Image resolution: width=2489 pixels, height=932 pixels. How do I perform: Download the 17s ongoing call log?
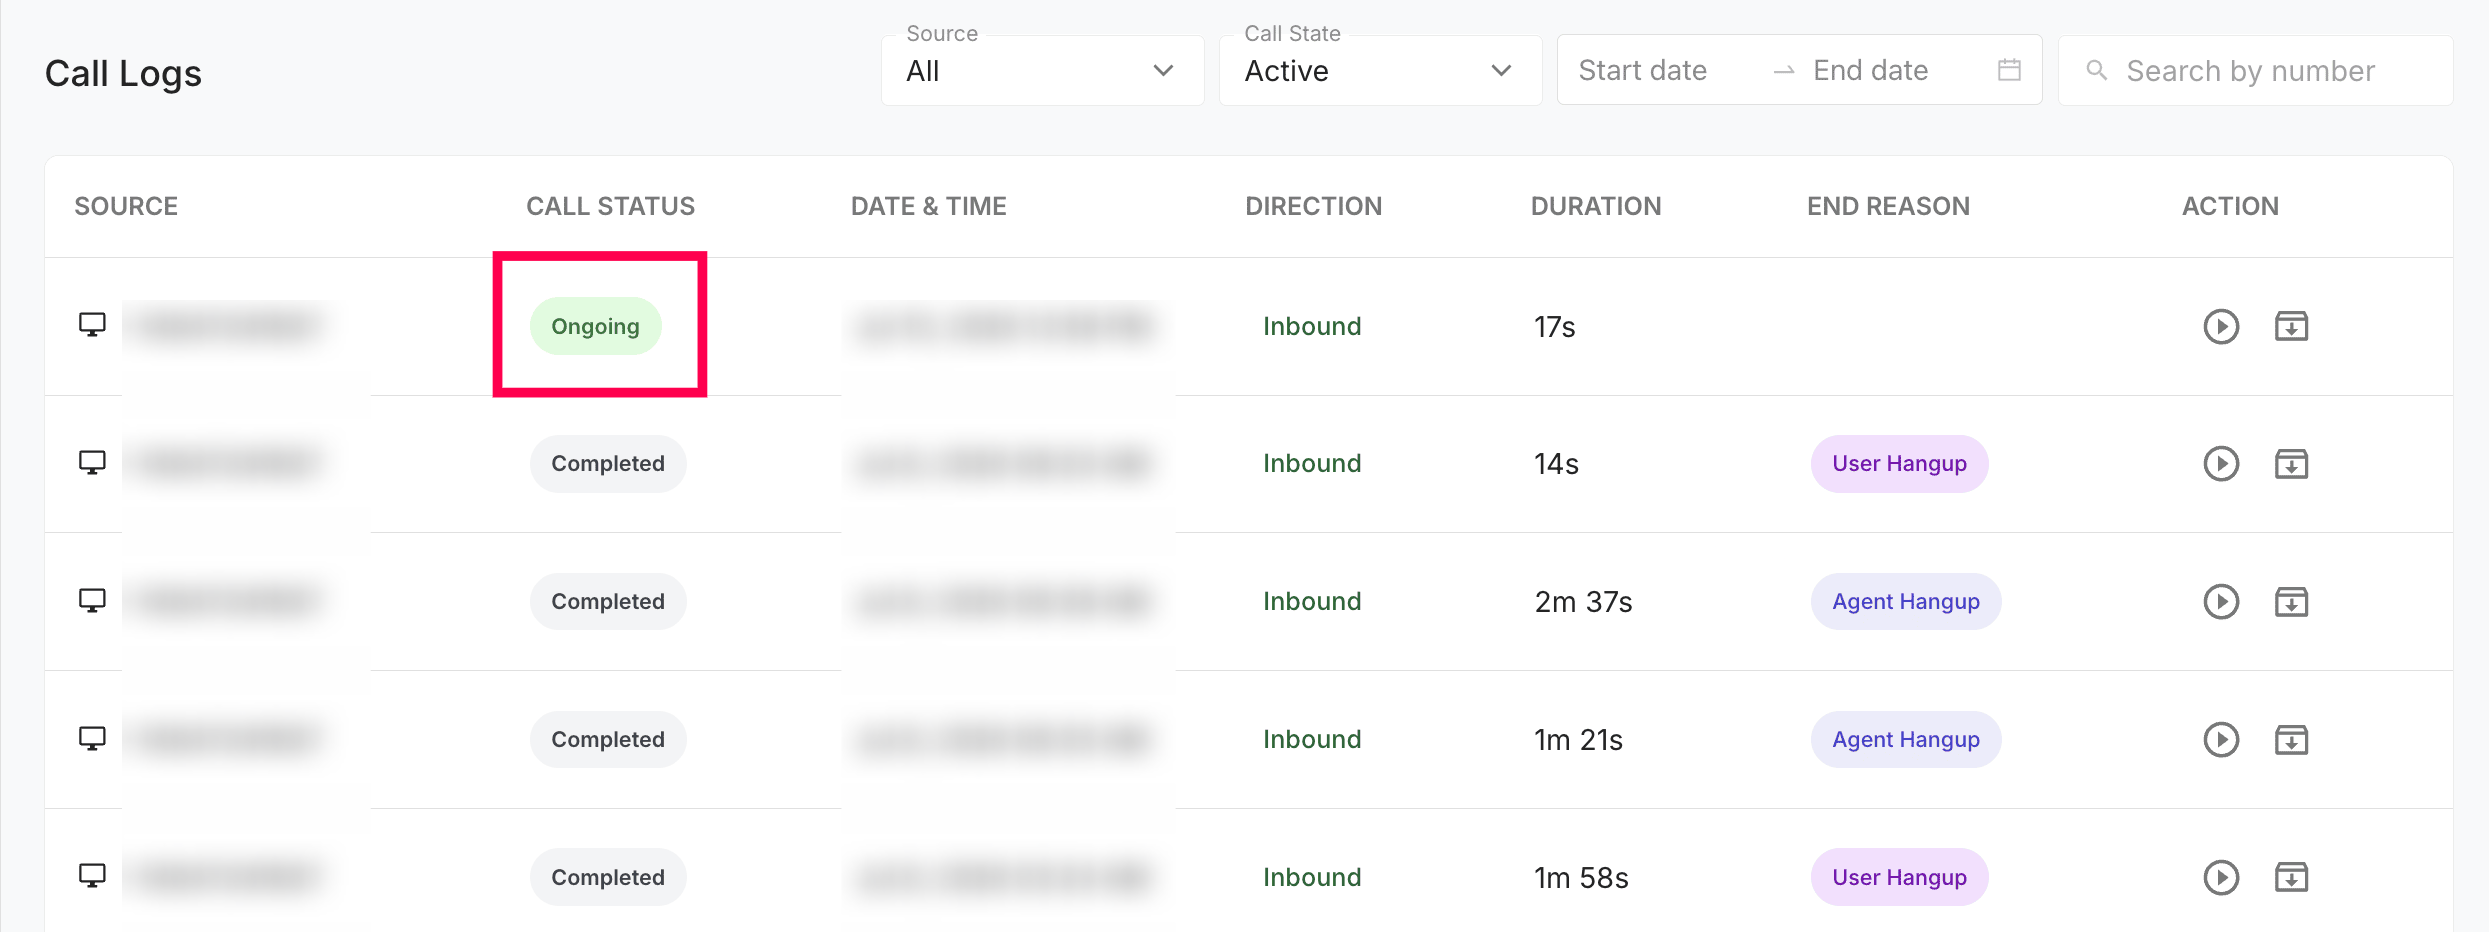click(2291, 326)
